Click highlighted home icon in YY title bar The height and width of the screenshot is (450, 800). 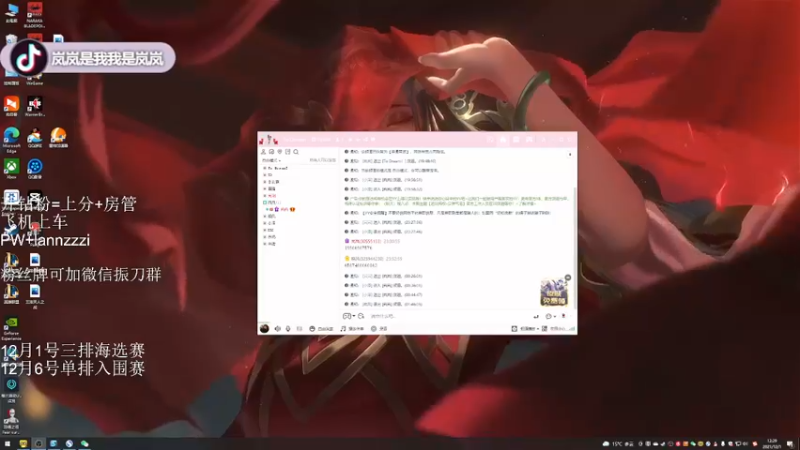tap(503, 139)
